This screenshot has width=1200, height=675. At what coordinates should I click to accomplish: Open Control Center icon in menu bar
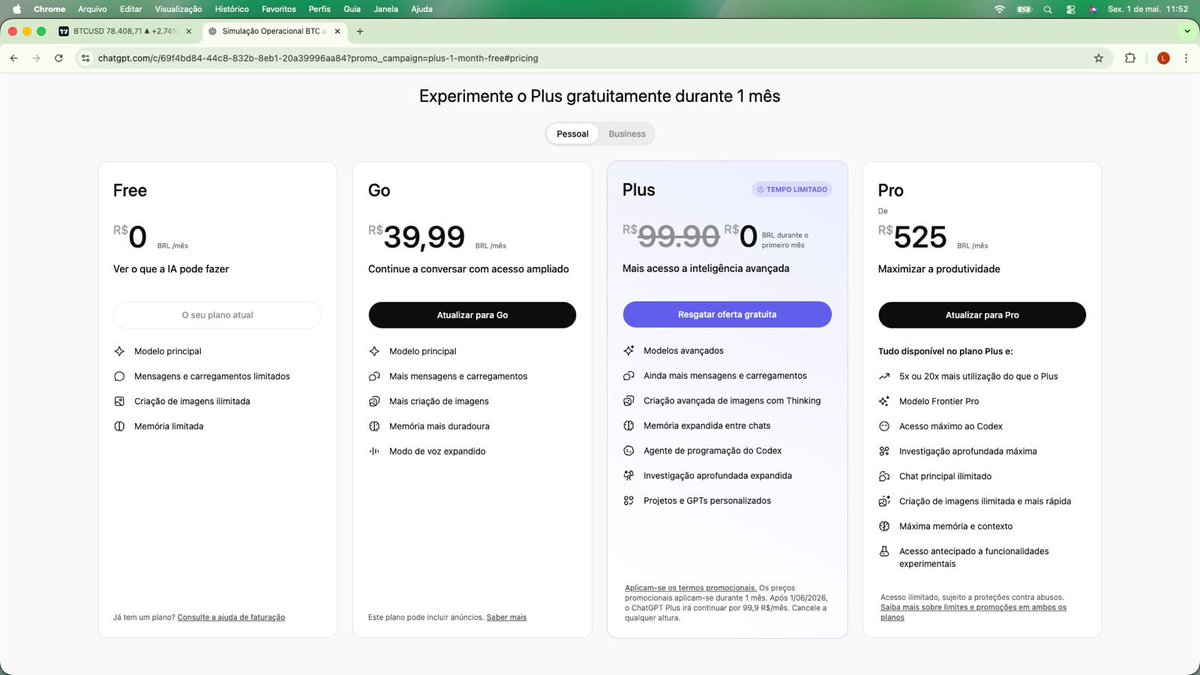tap(1071, 9)
